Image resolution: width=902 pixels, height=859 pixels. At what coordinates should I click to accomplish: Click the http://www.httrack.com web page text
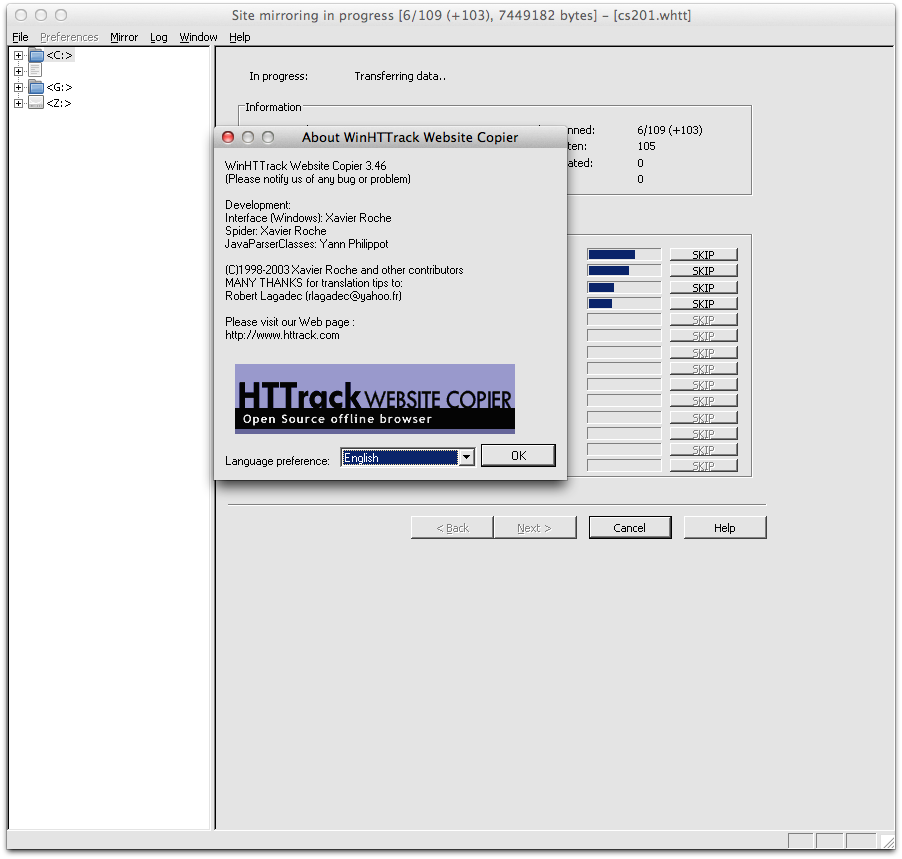(x=282, y=335)
